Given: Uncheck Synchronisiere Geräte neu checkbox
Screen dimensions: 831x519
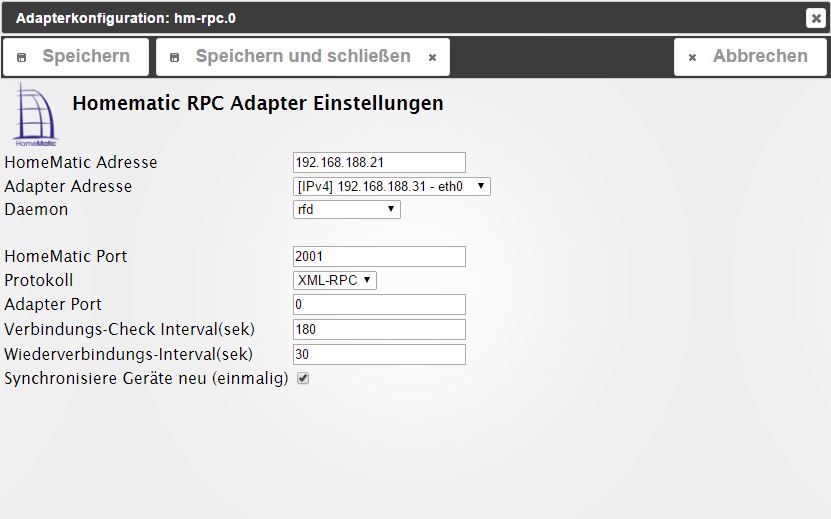Looking at the screenshot, I should tap(303, 378).
